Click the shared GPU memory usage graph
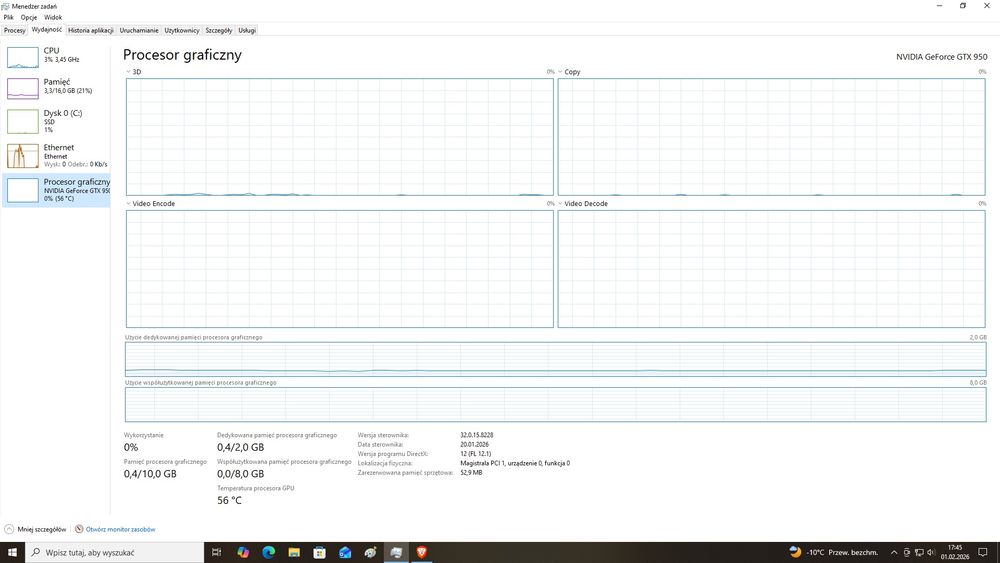1000x563 pixels. [x=555, y=404]
